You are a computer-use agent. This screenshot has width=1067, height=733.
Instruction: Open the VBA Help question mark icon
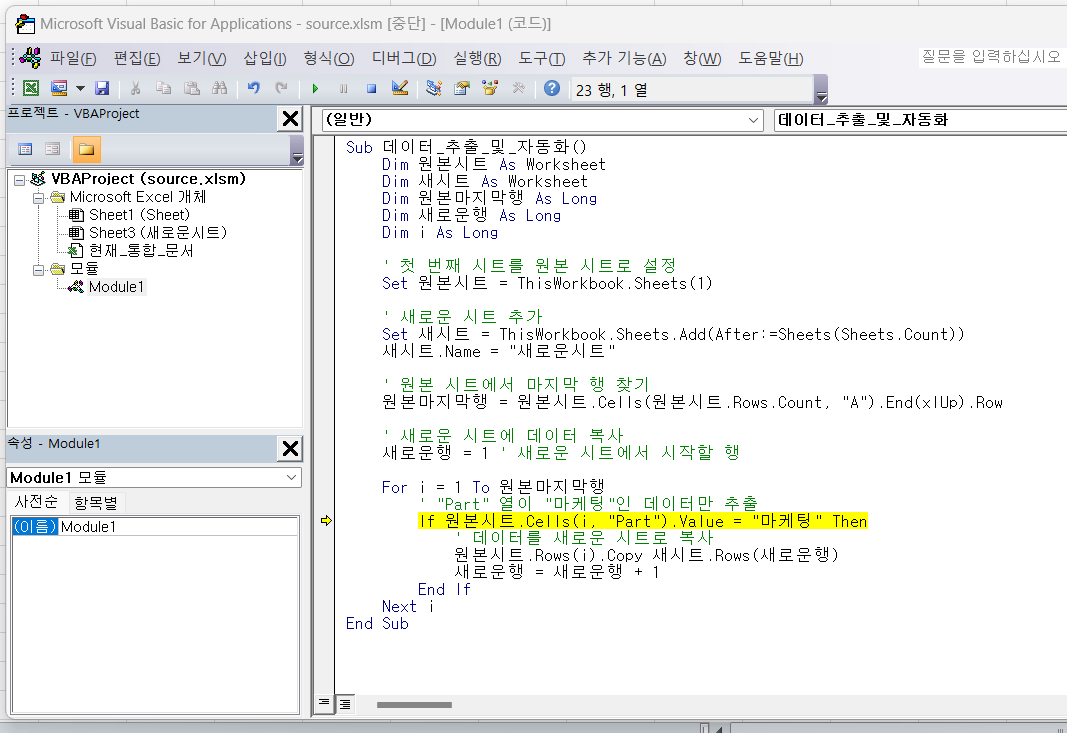552,88
